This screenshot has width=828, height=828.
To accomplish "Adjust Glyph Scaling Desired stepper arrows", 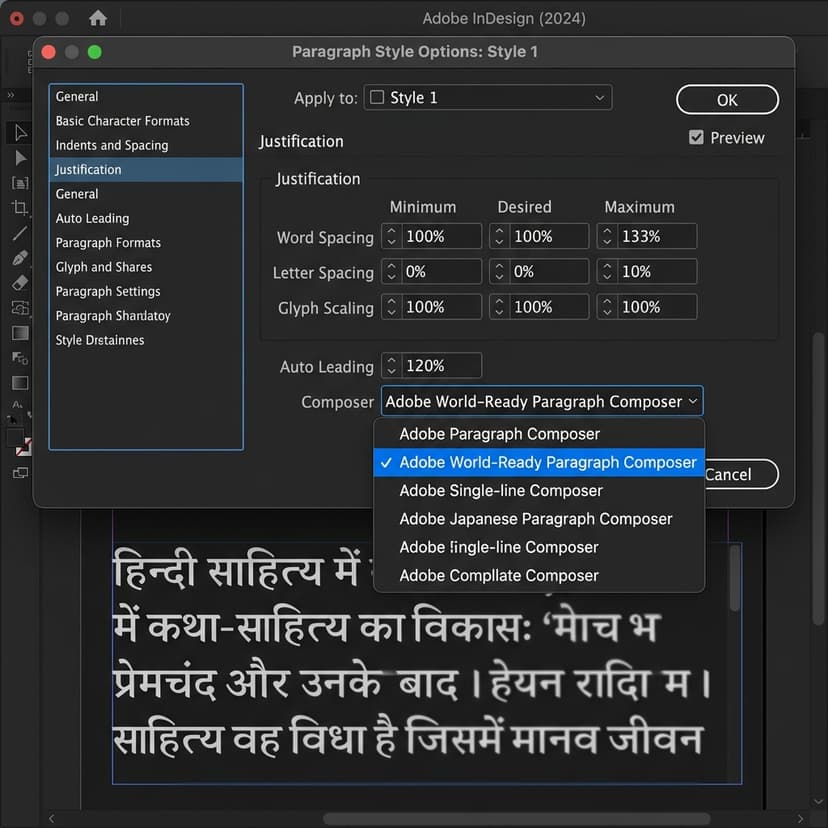I will pos(499,307).
